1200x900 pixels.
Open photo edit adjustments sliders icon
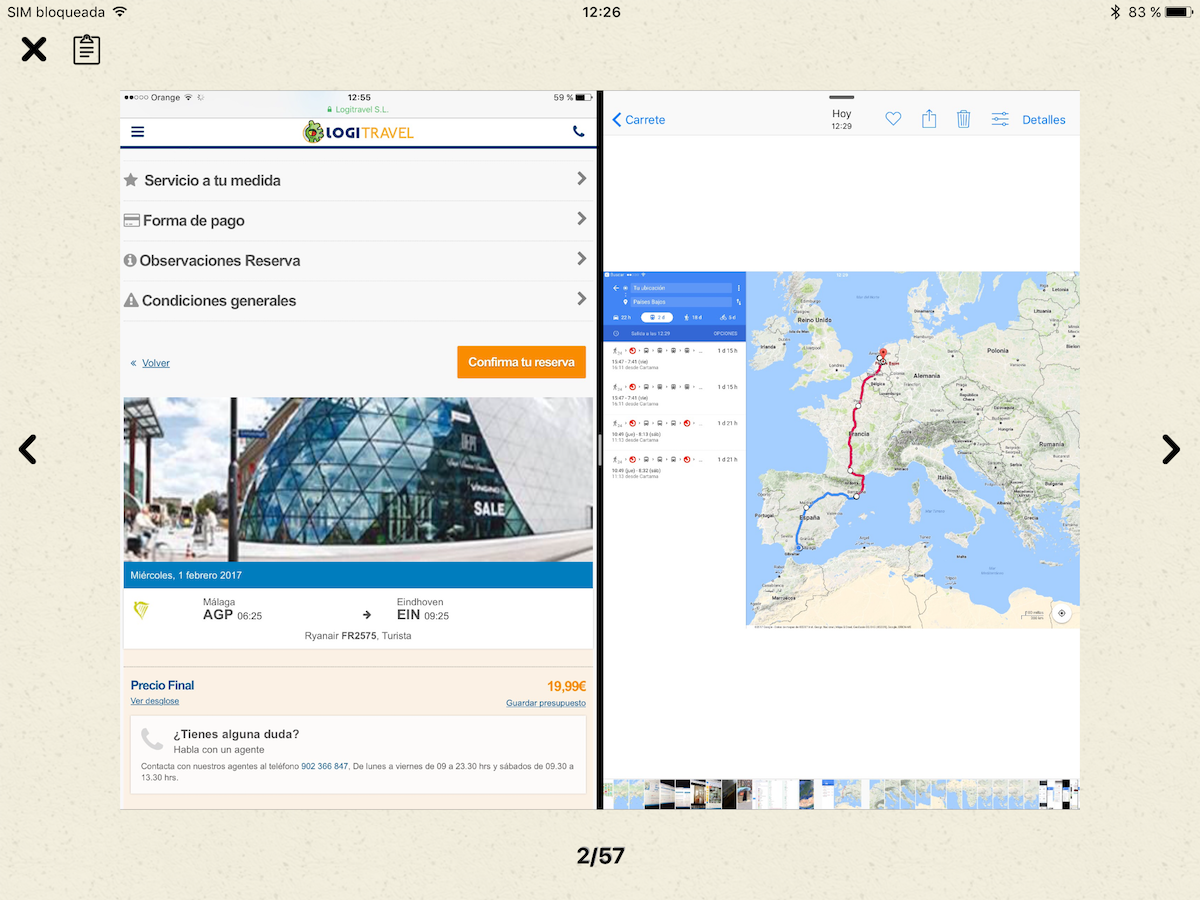pyautogui.click(x=1000, y=119)
